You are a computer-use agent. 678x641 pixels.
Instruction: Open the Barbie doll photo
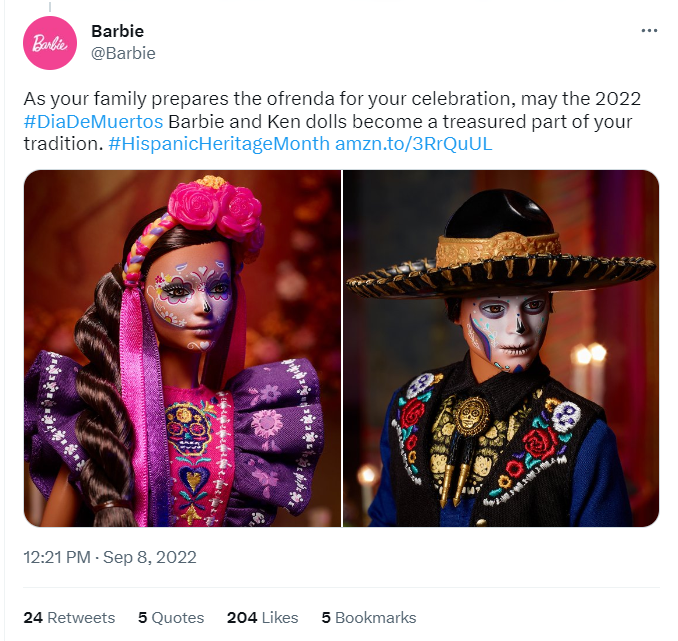click(x=182, y=348)
